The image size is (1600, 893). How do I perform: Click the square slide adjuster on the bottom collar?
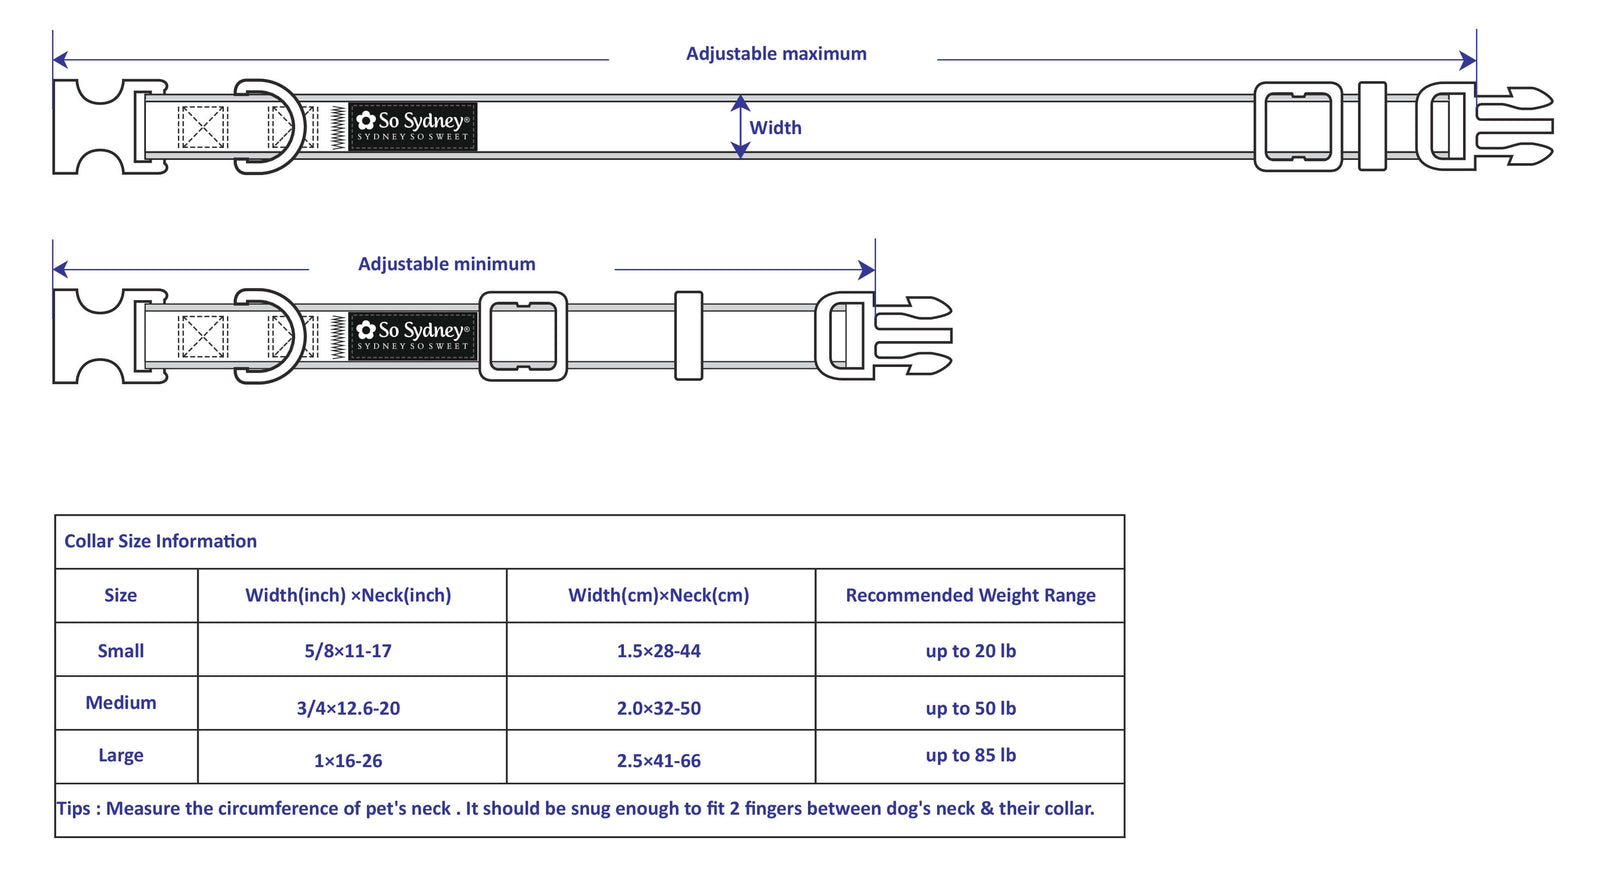[523, 336]
